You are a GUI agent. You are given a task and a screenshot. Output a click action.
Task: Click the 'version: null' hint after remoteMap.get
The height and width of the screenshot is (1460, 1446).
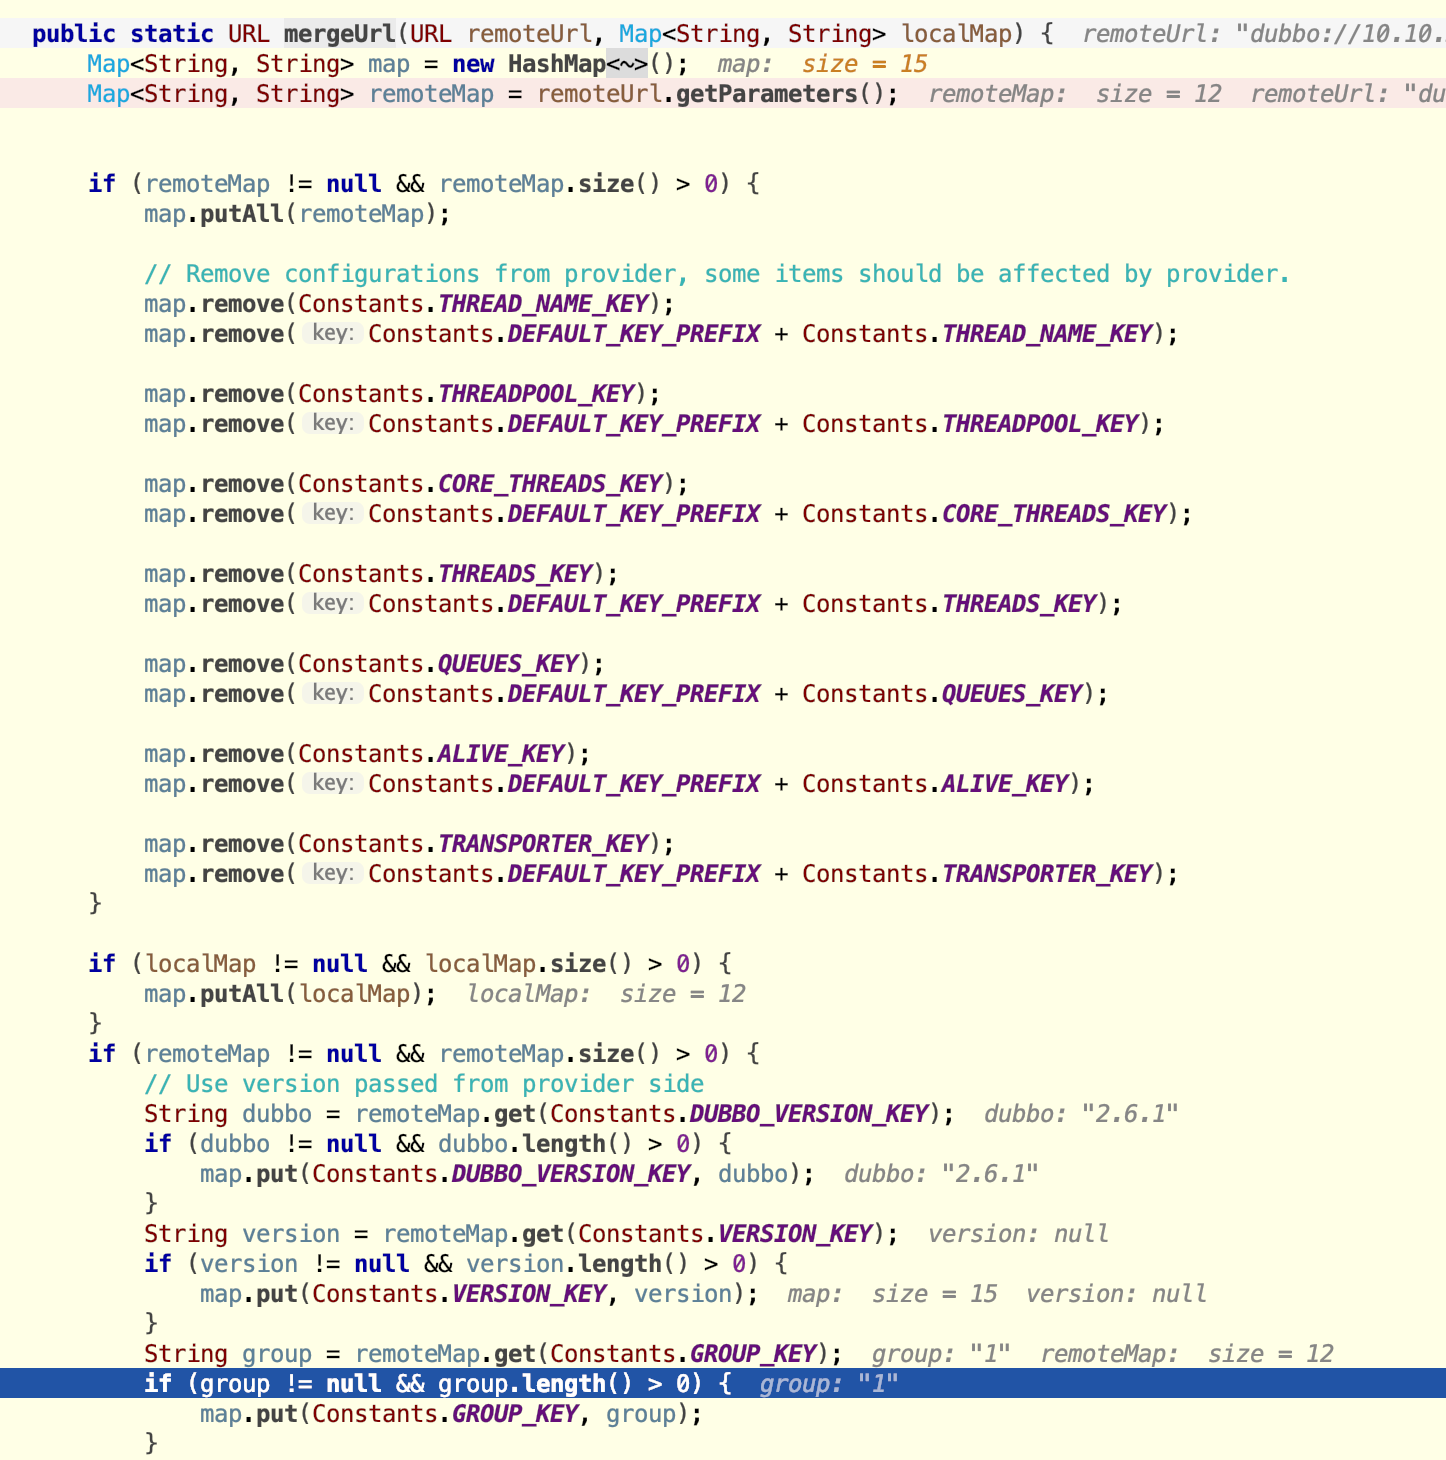pyautogui.click(x=1018, y=1234)
